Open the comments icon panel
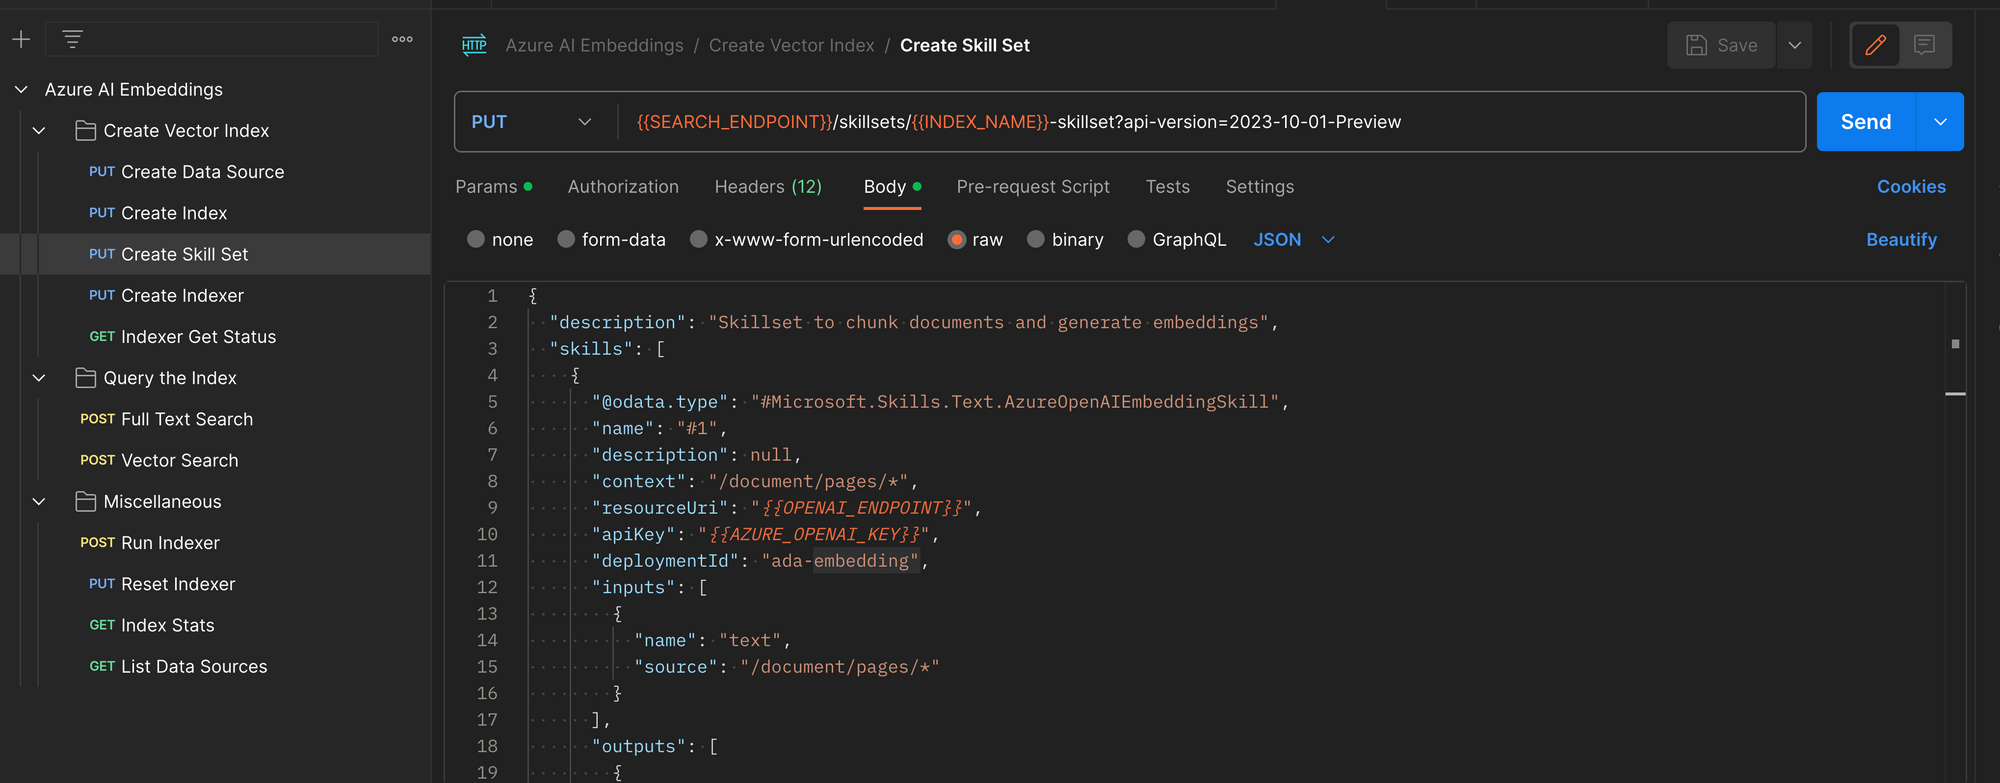This screenshot has height=783, width=2000. pos(1924,45)
